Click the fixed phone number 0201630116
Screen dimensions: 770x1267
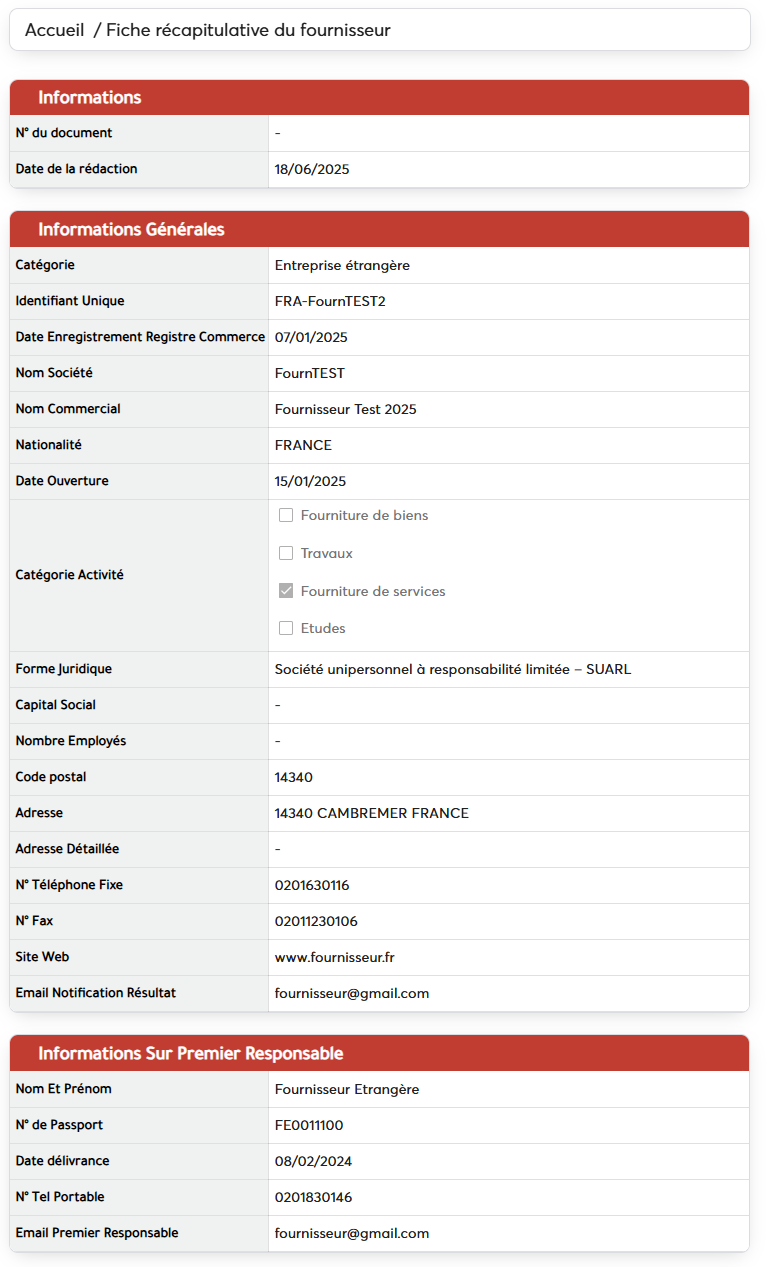(312, 885)
